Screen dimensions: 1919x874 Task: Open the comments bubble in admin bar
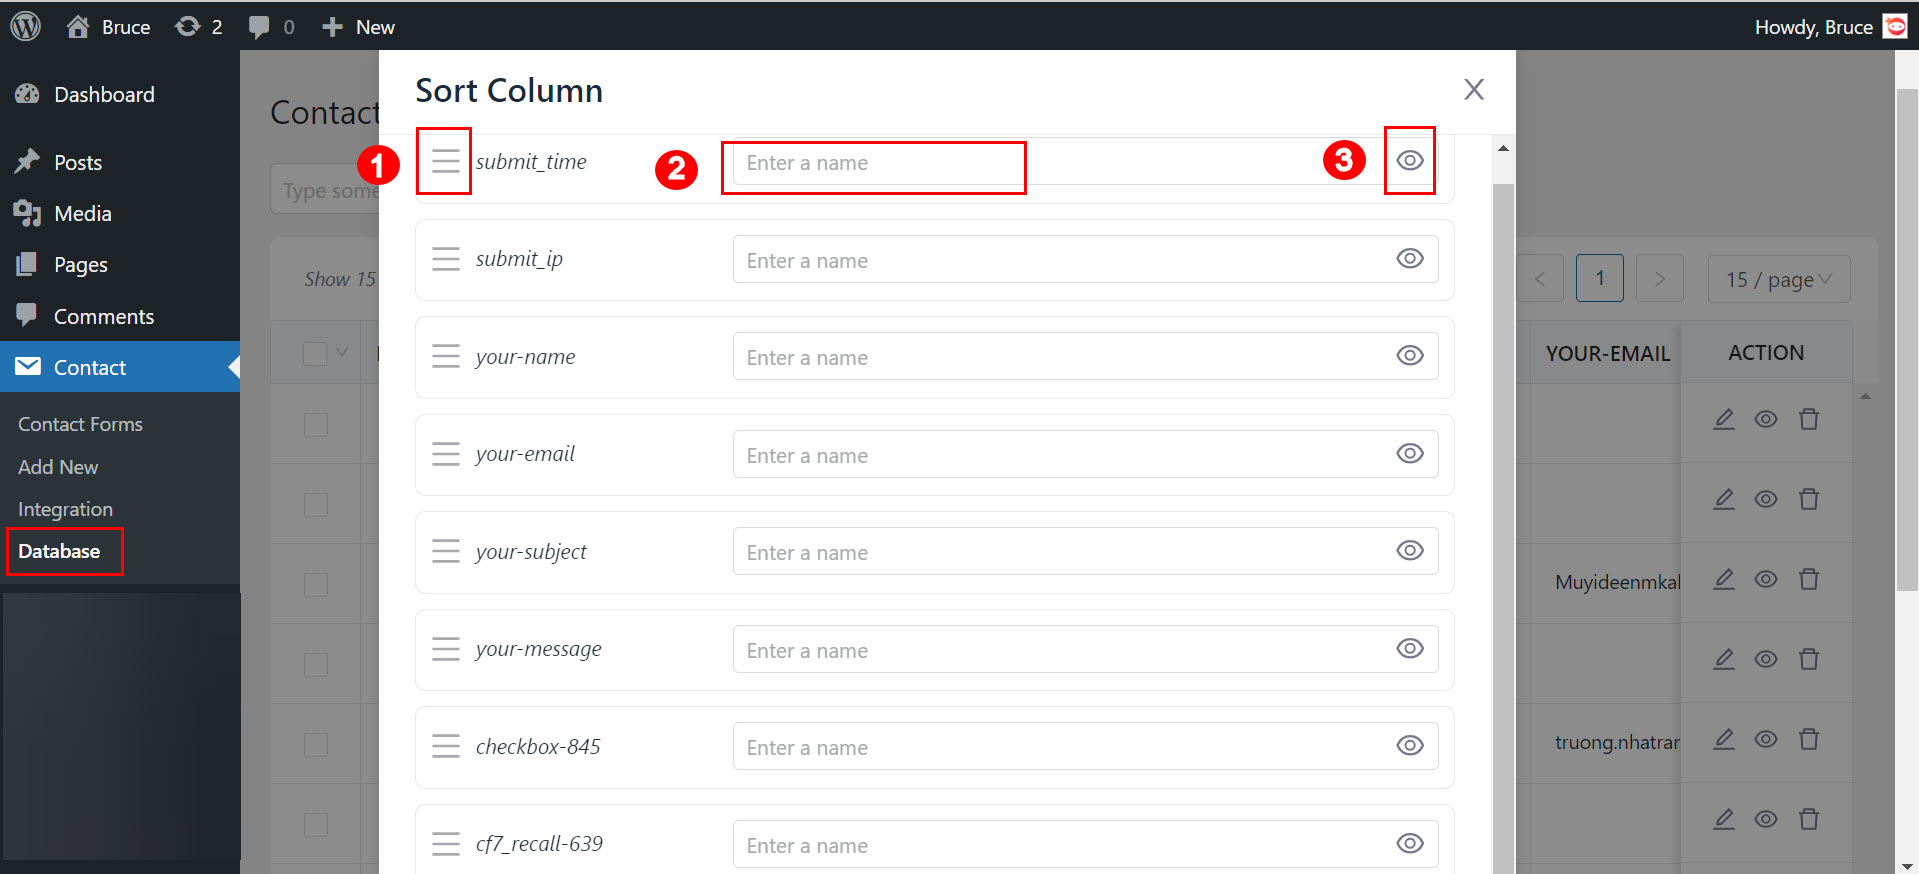tap(259, 27)
